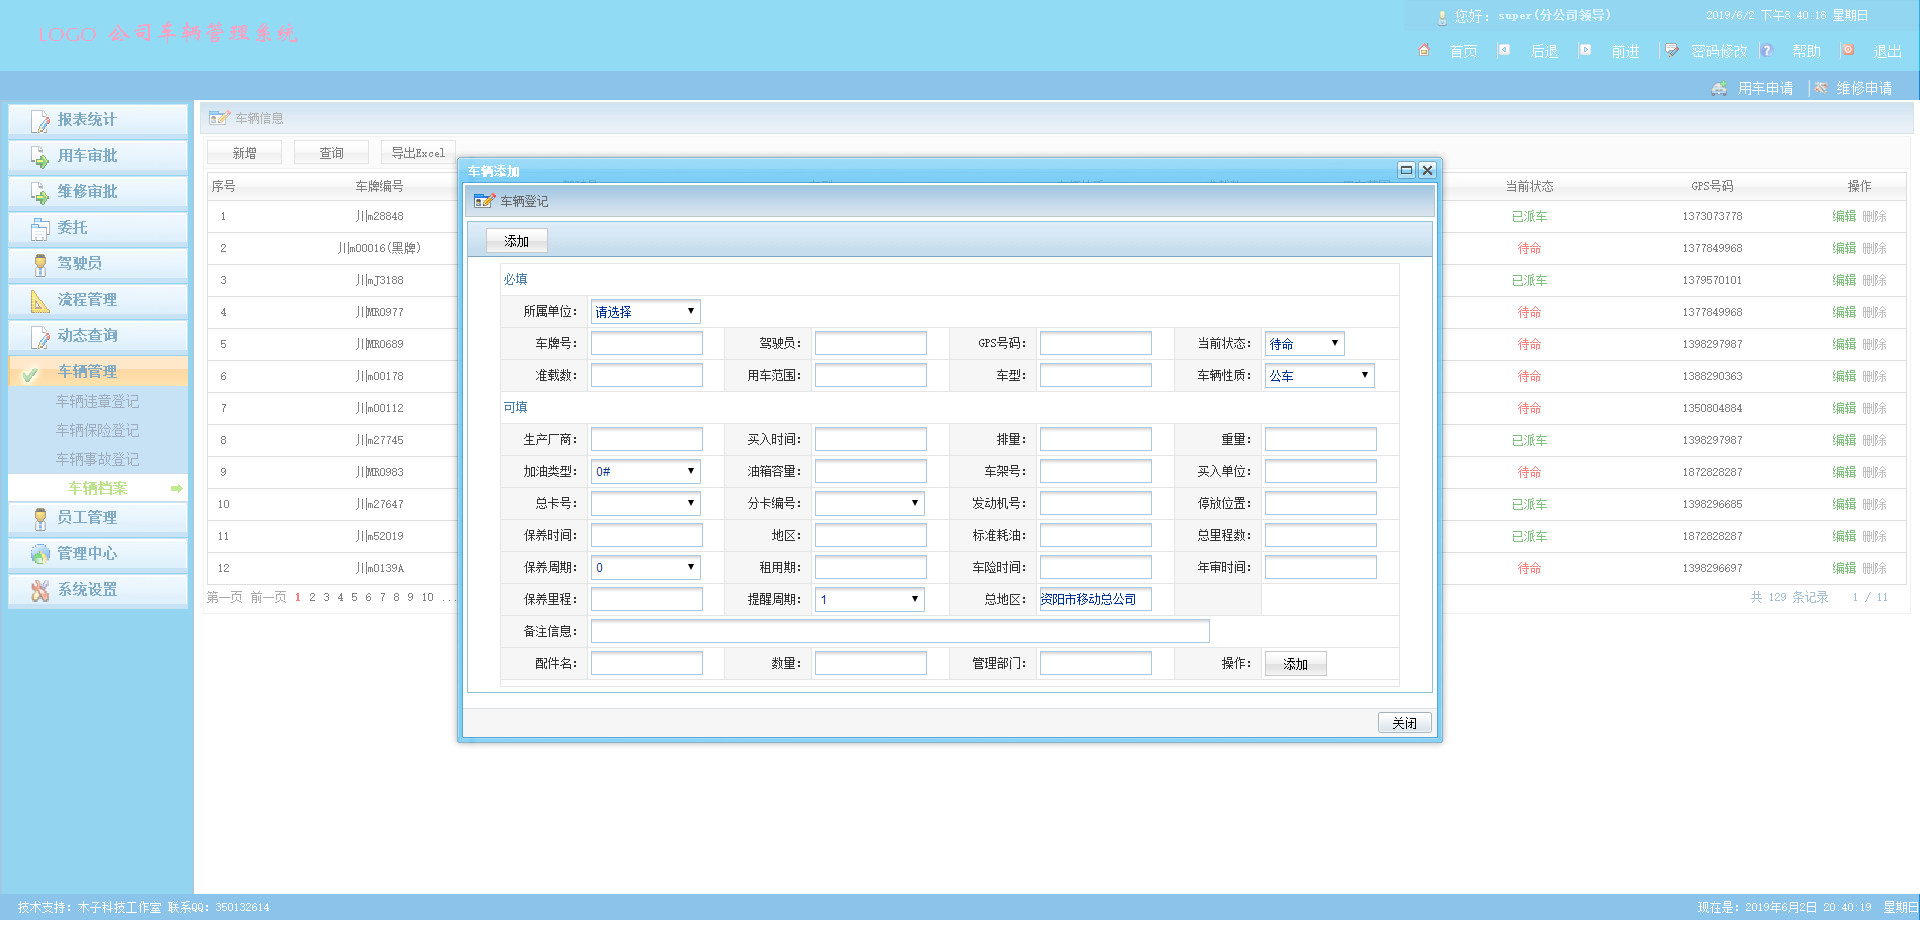The width and height of the screenshot is (1920, 936).
Task: Click the back icon beside 后退
Action: pos(1504,50)
